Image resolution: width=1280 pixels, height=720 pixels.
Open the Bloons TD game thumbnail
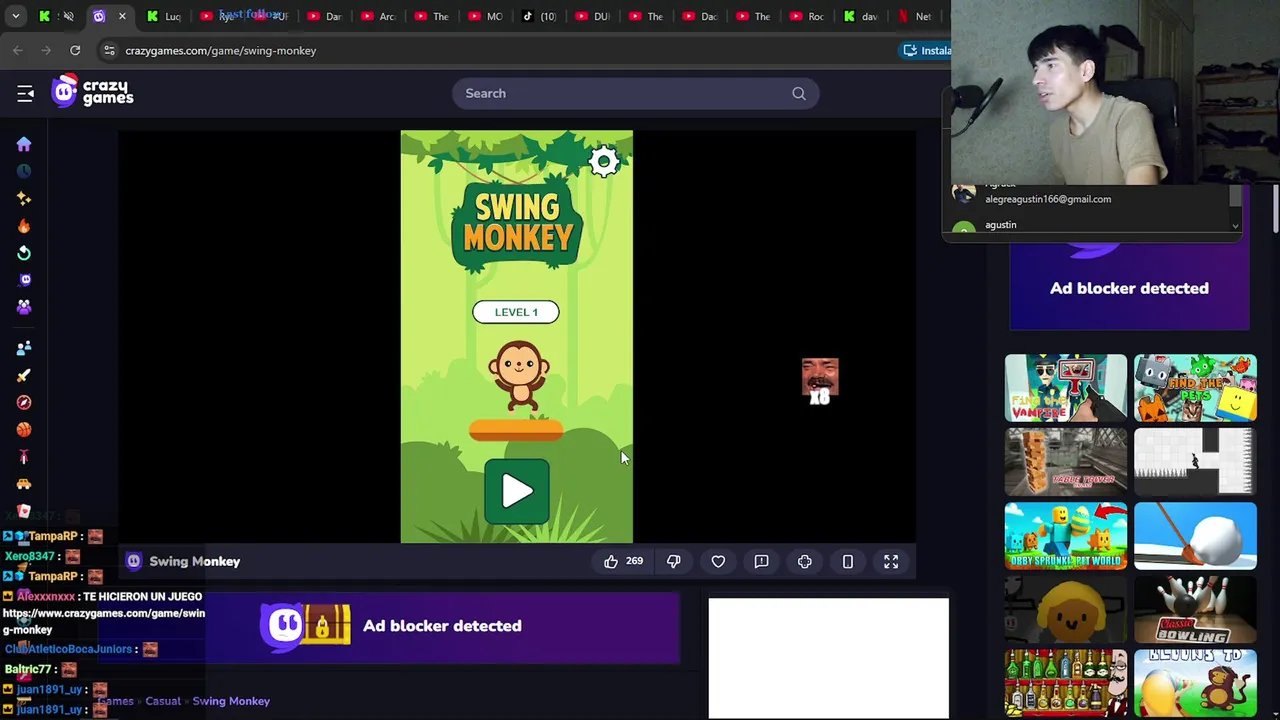point(1195,683)
